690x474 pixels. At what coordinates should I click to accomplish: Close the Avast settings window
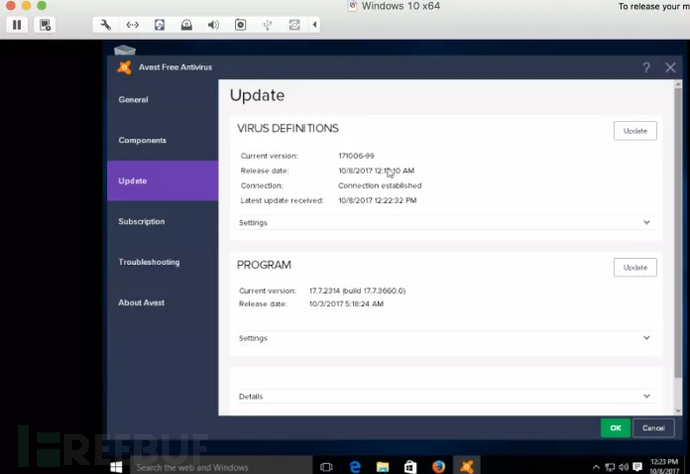(x=670, y=67)
